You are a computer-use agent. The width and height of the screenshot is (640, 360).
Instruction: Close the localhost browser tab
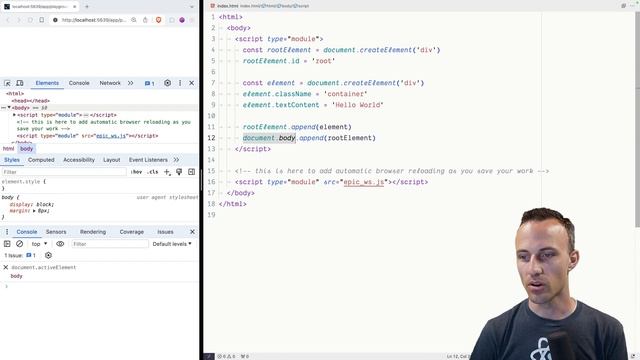[x=74, y=7]
